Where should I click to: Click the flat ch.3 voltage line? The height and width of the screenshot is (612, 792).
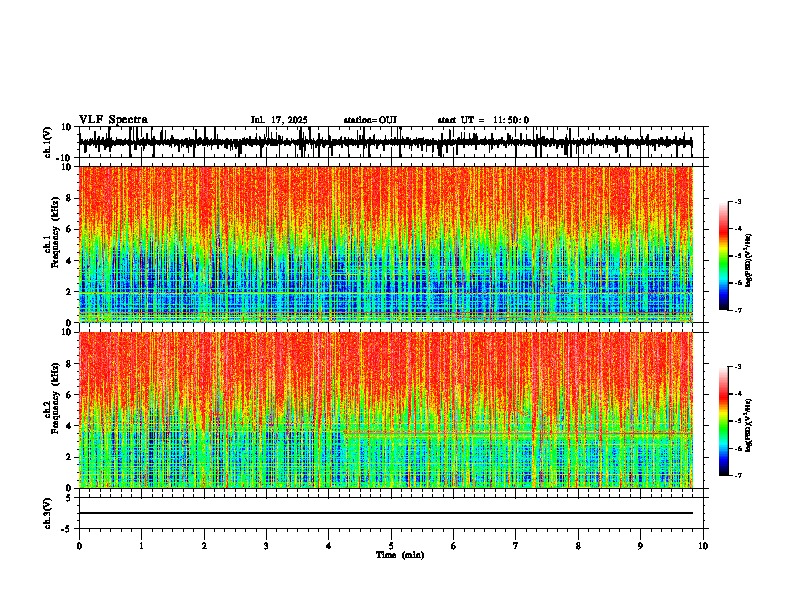coord(386,513)
